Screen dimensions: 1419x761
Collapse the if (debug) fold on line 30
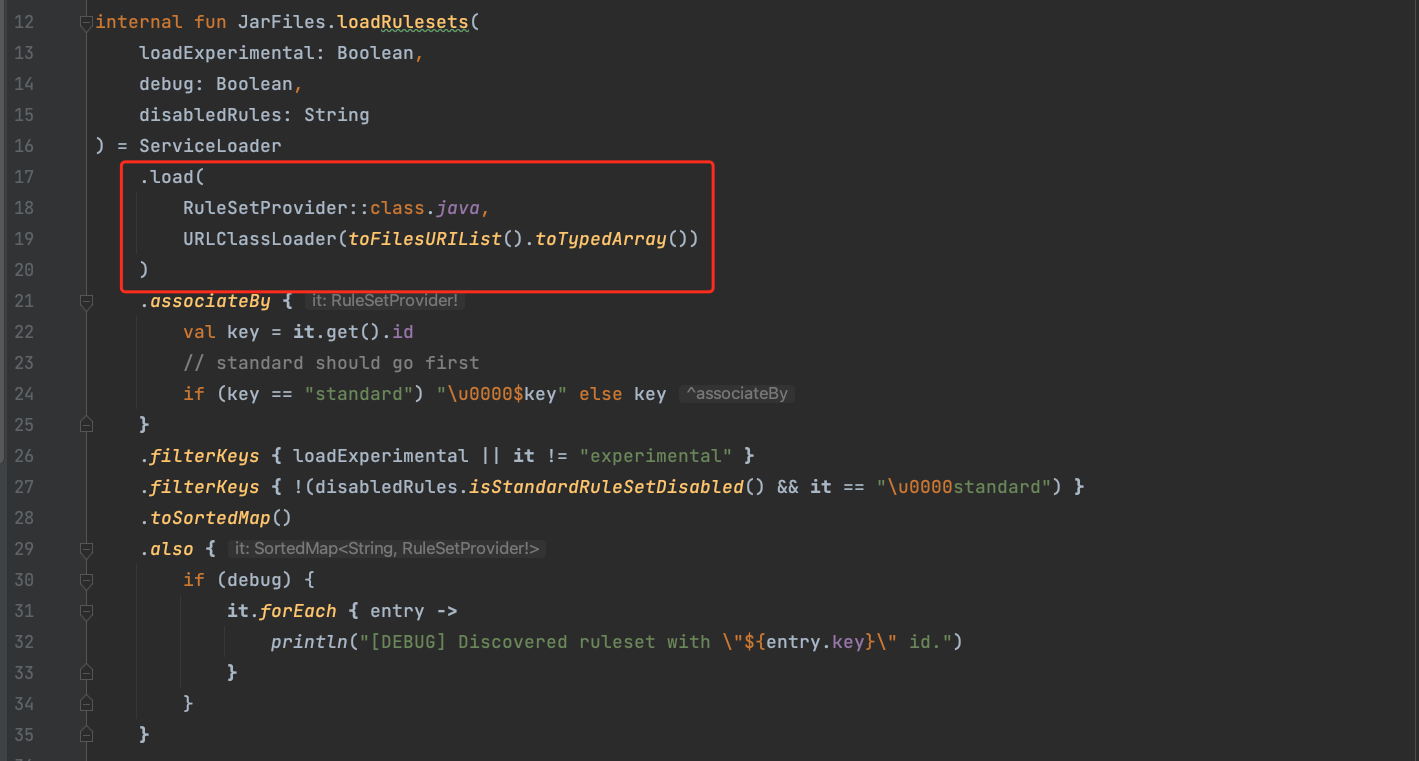coord(86,580)
